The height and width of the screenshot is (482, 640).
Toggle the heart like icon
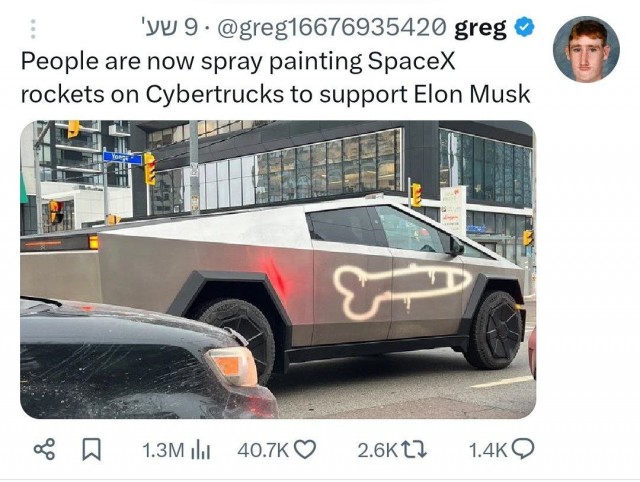coord(305,449)
